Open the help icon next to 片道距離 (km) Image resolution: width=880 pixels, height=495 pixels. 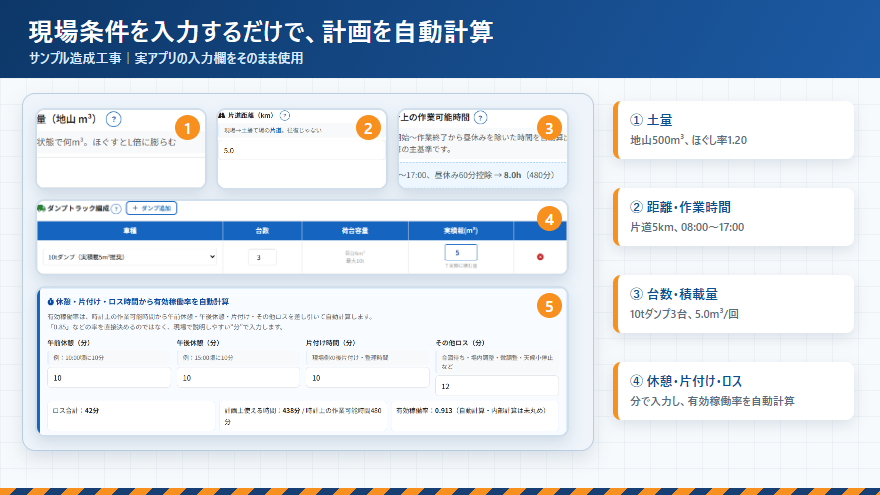point(285,116)
